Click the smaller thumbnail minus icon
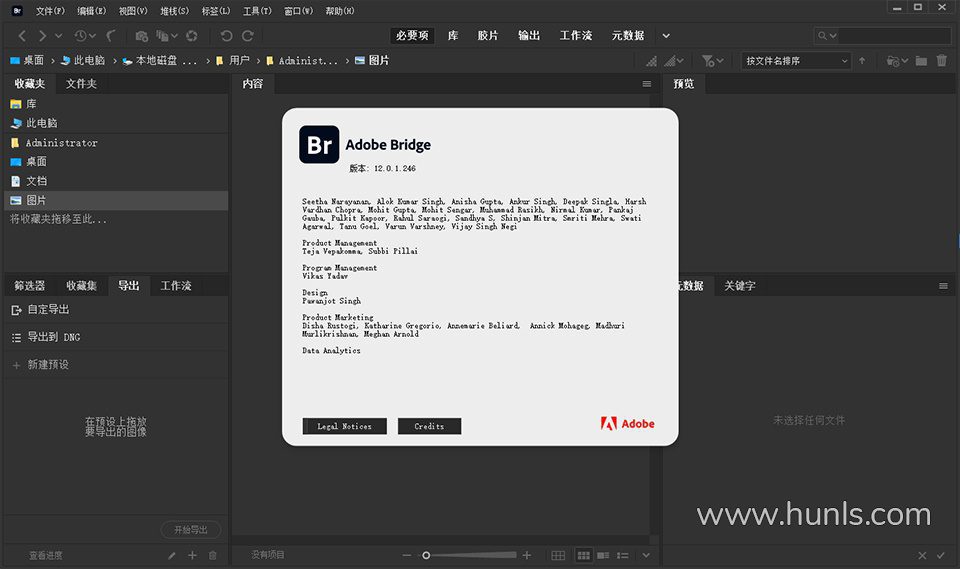Viewport: 960px width, 569px height. click(407, 556)
